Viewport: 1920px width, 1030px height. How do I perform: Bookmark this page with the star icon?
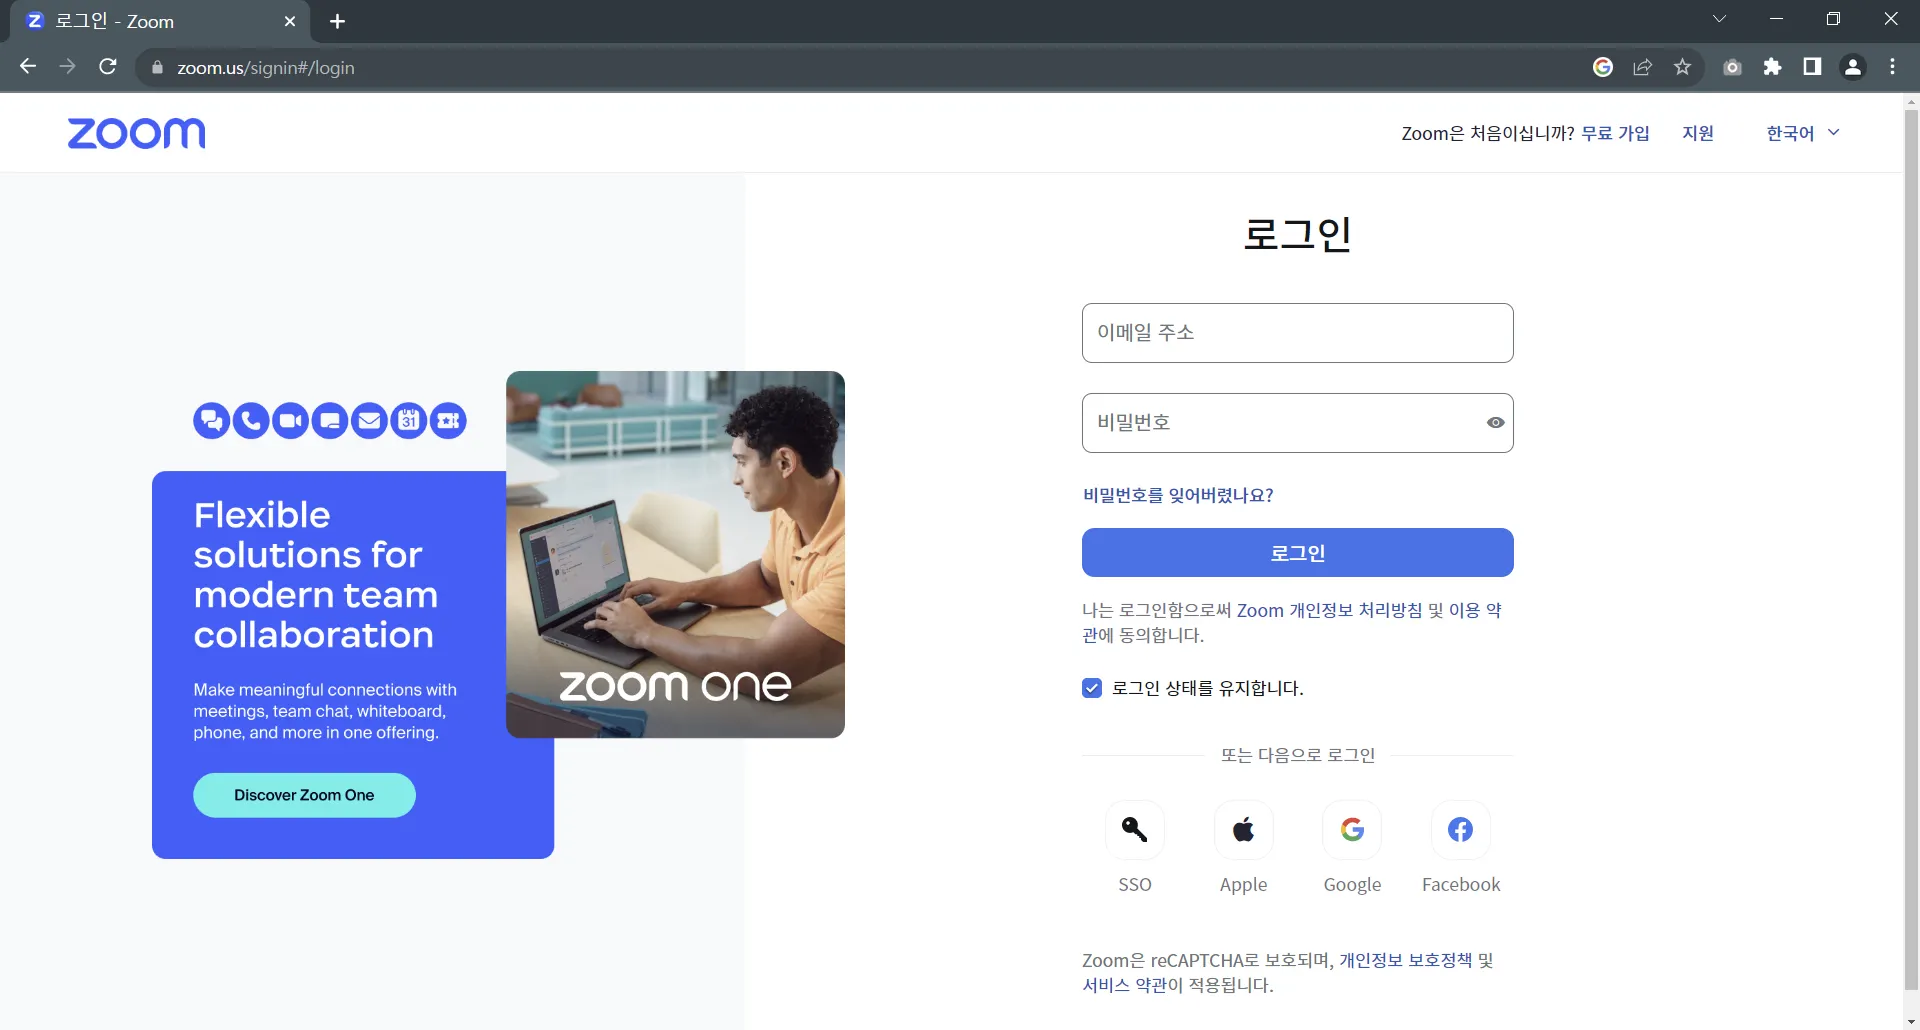pyautogui.click(x=1683, y=67)
